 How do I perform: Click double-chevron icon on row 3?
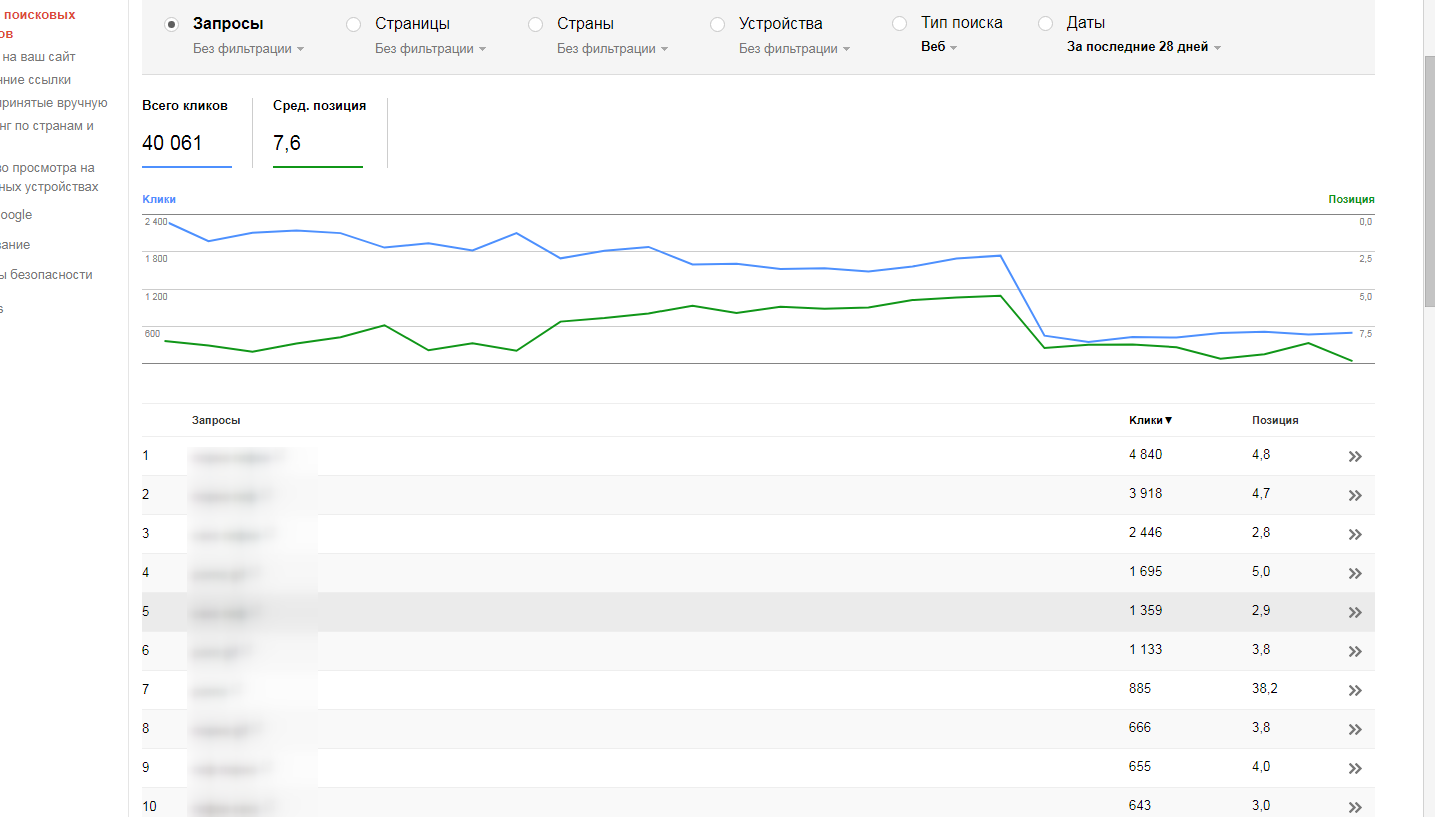(x=1355, y=534)
